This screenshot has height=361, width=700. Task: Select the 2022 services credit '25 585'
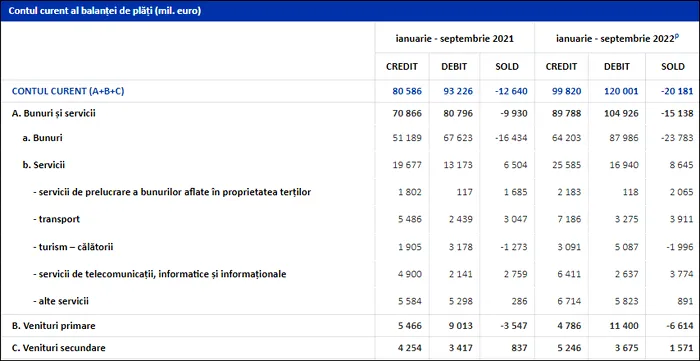coord(566,165)
